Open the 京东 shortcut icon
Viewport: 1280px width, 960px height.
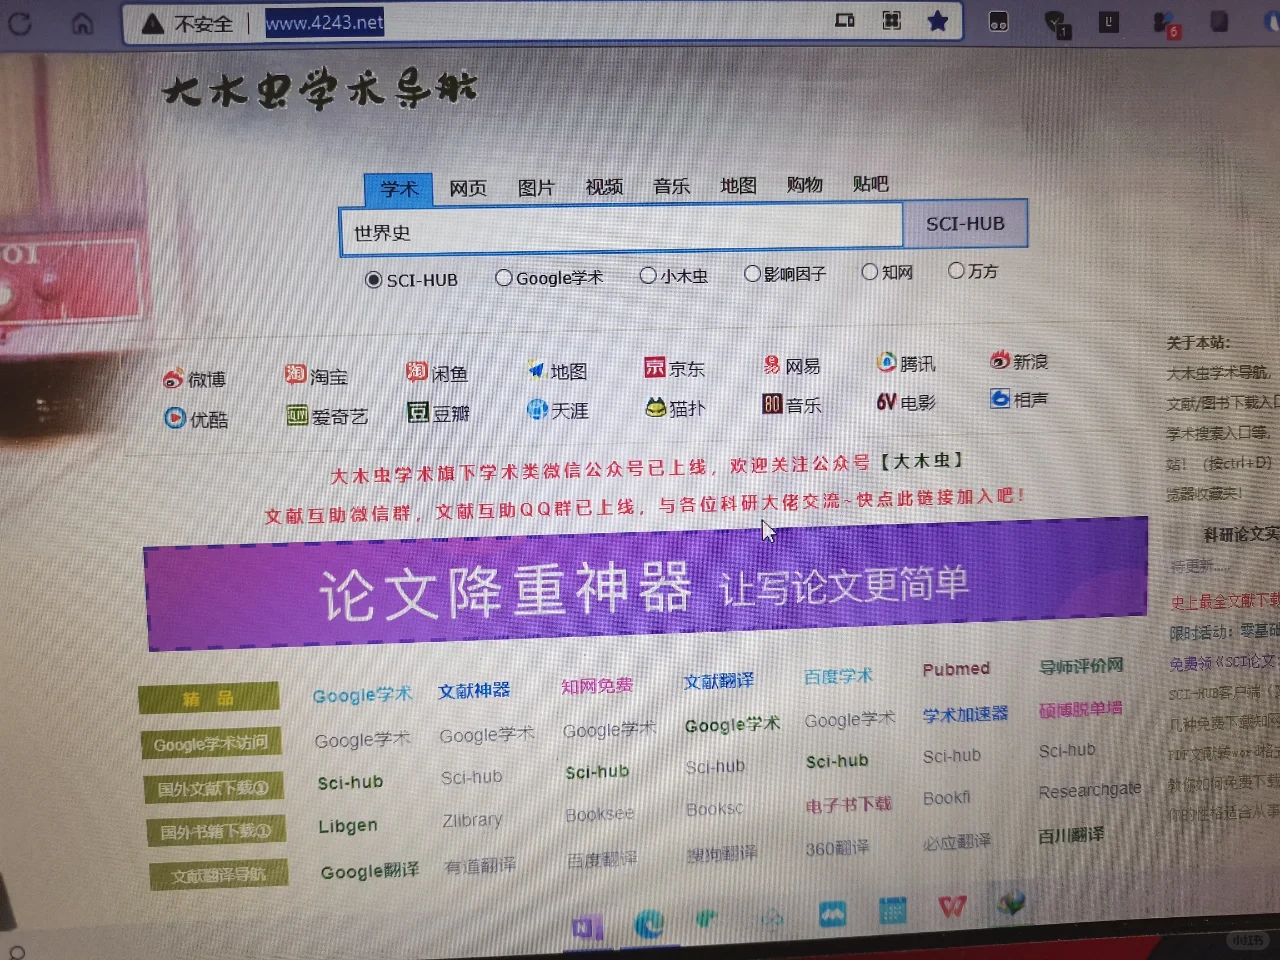pyautogui.click(x=655, y=367)
